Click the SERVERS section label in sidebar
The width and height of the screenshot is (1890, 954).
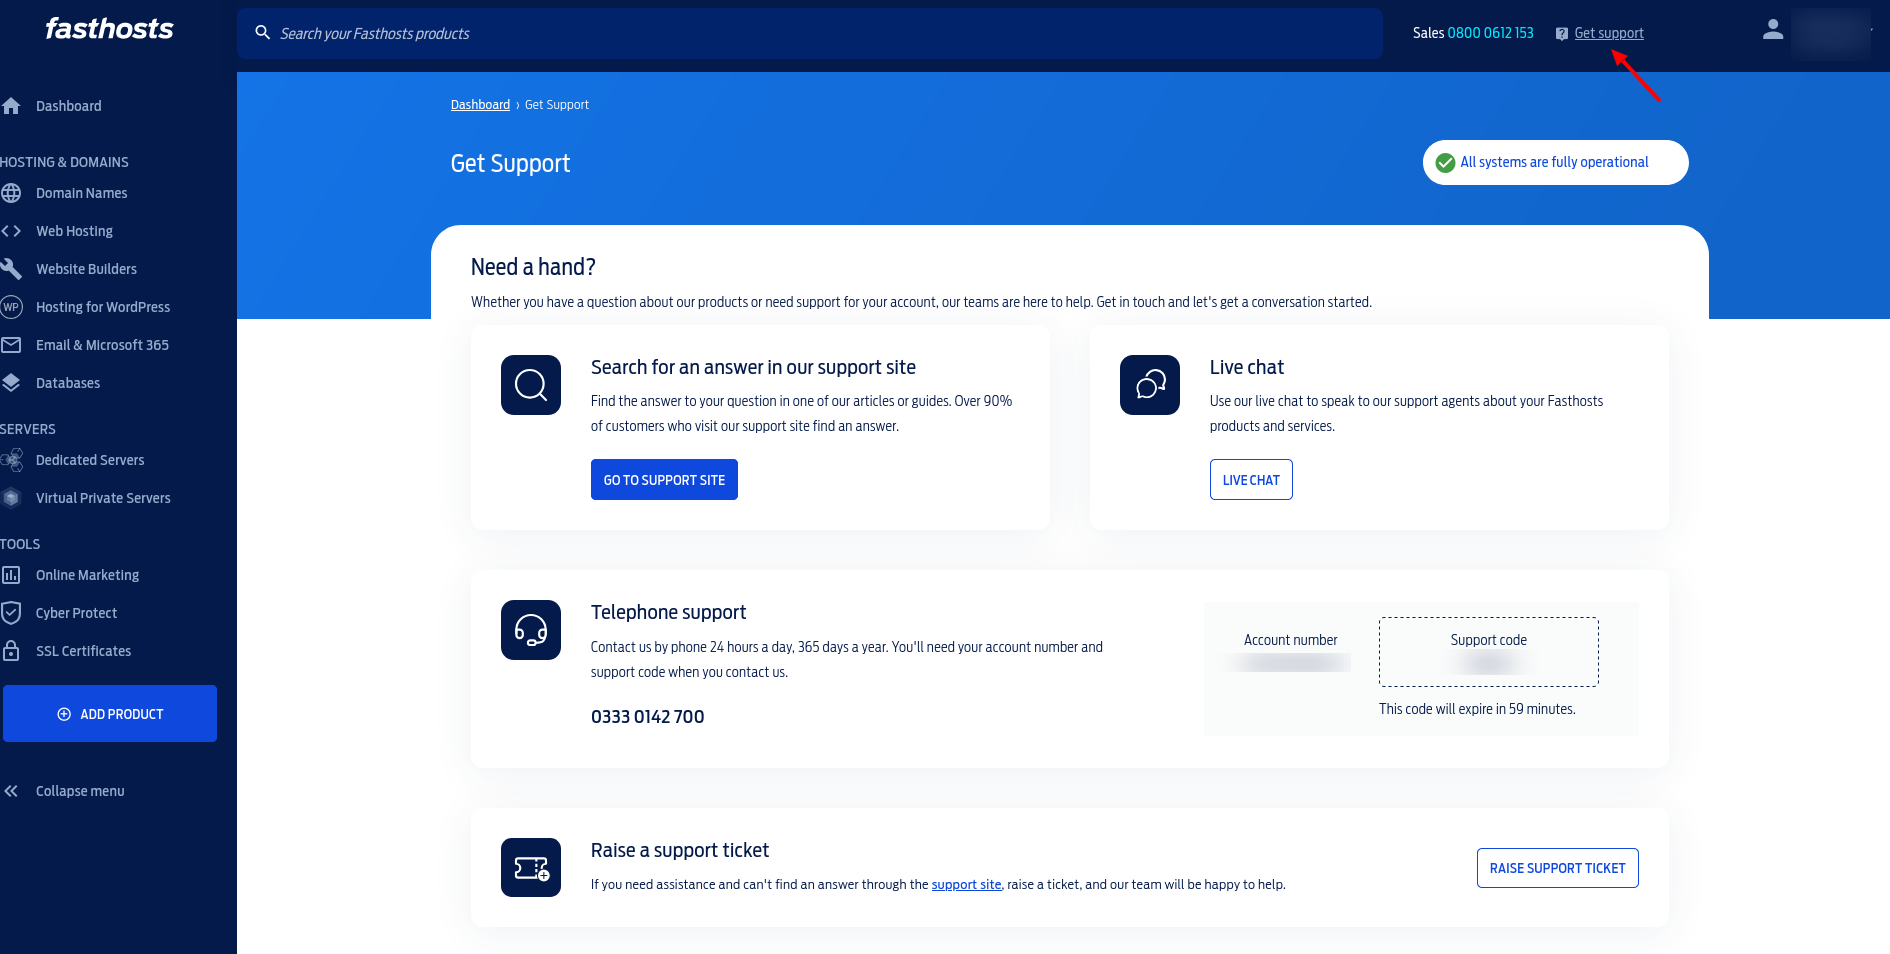[28, 429]
